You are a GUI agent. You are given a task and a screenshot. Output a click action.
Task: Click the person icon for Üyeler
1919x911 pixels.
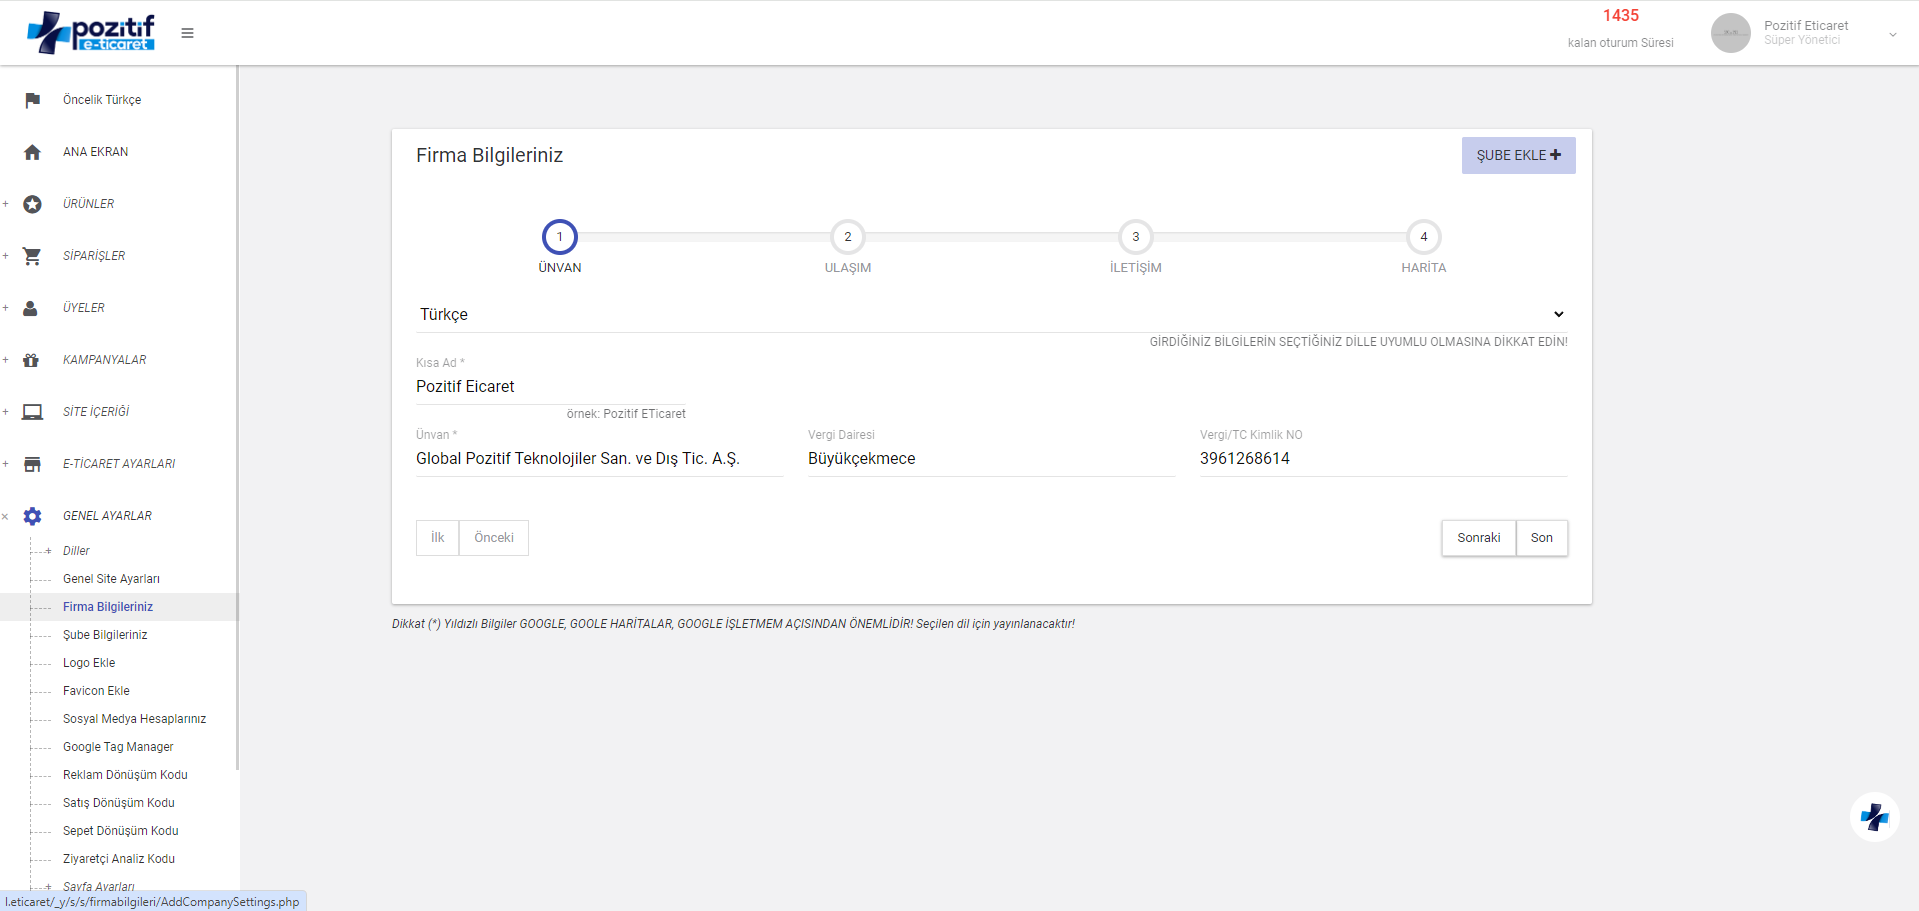(31, 308)
